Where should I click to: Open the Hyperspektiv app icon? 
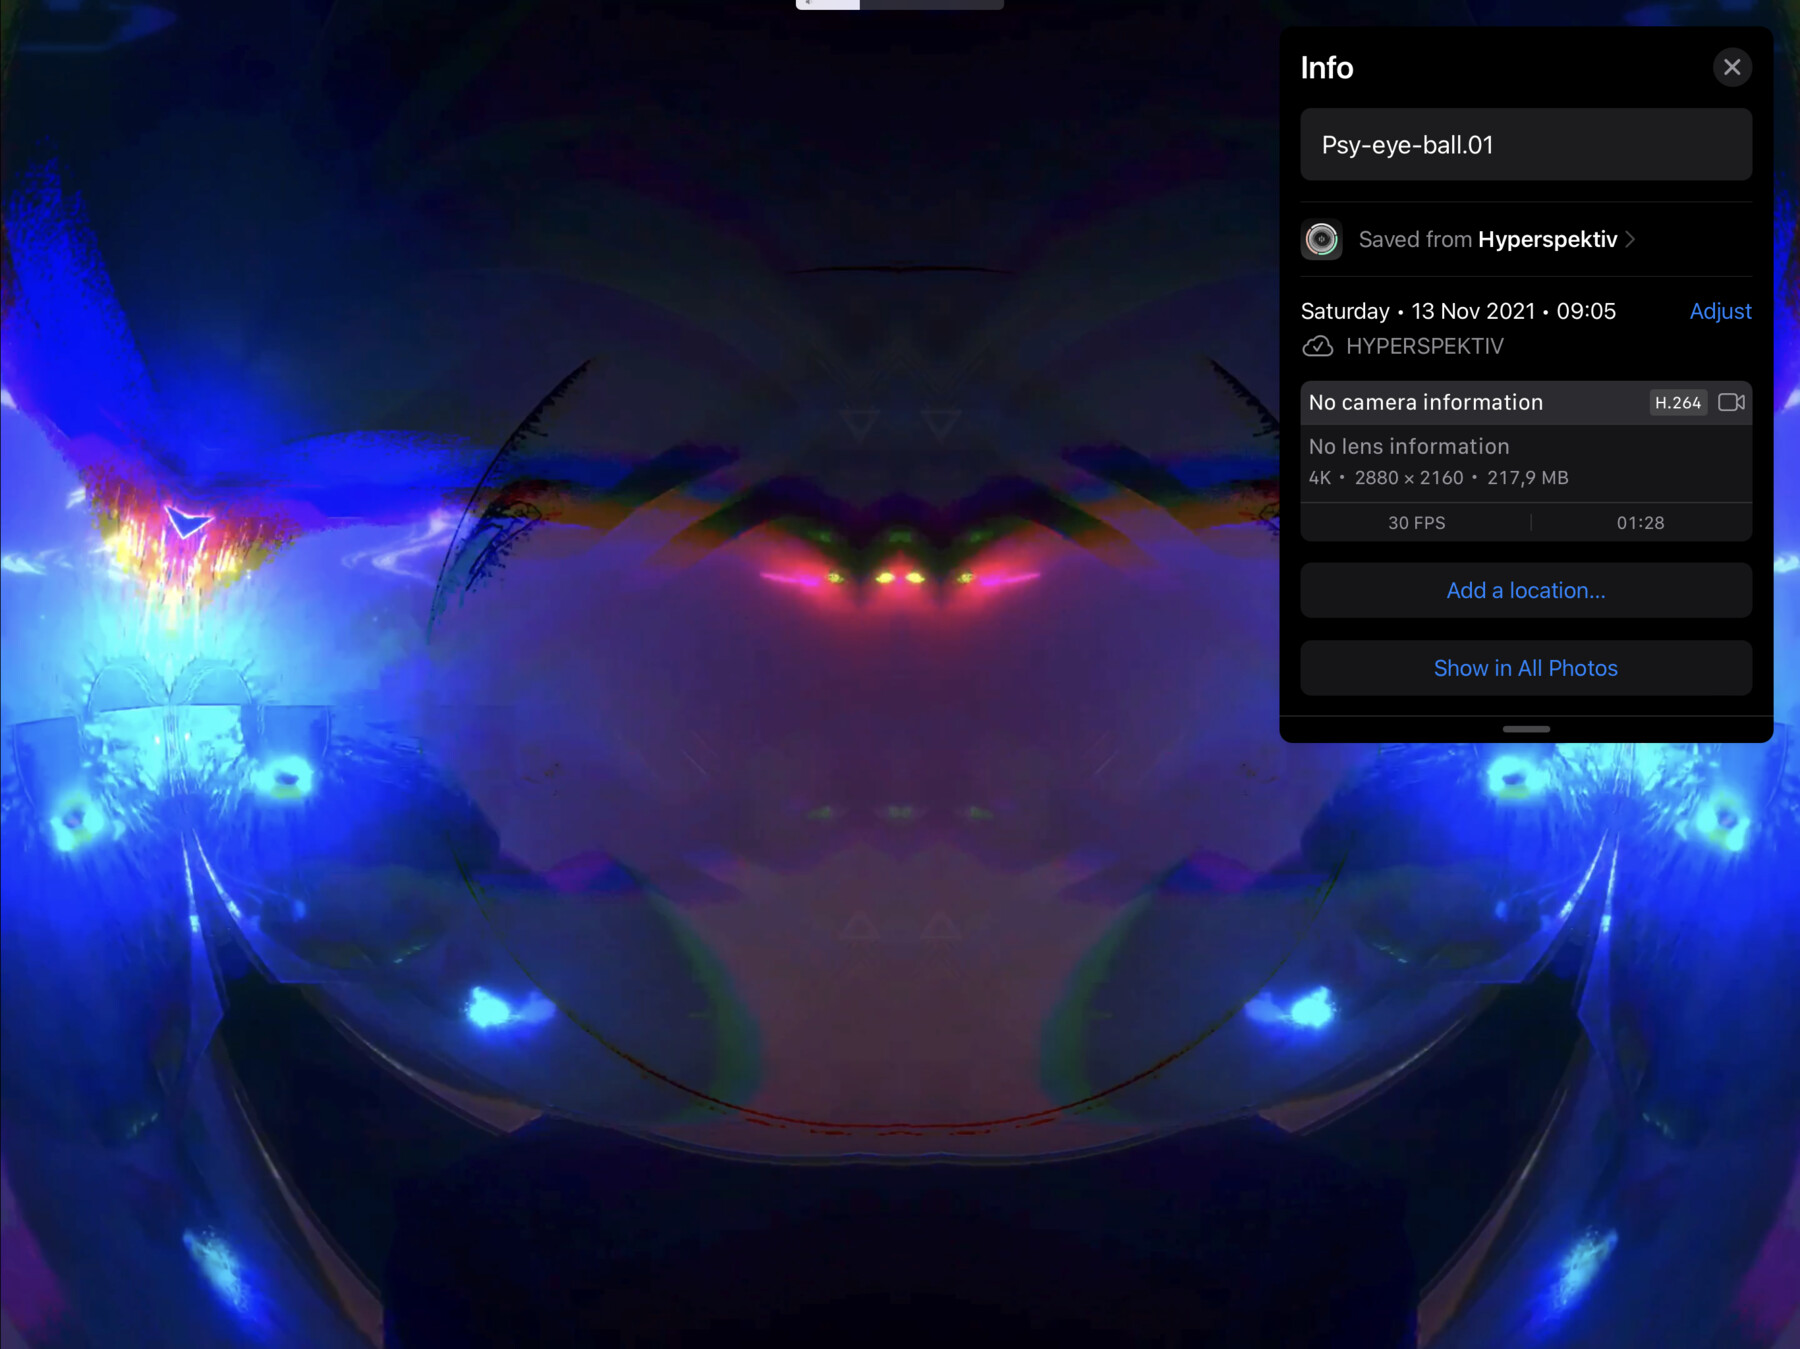click(x=1321, y=239)
